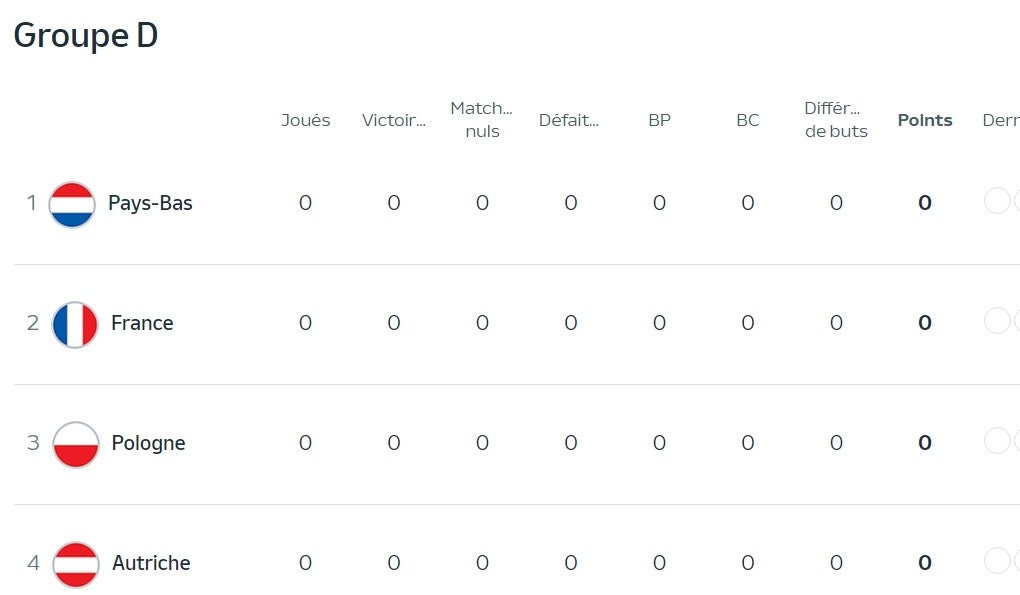
Task: Click the Austria flag icon
Action: tap(75, 564)
